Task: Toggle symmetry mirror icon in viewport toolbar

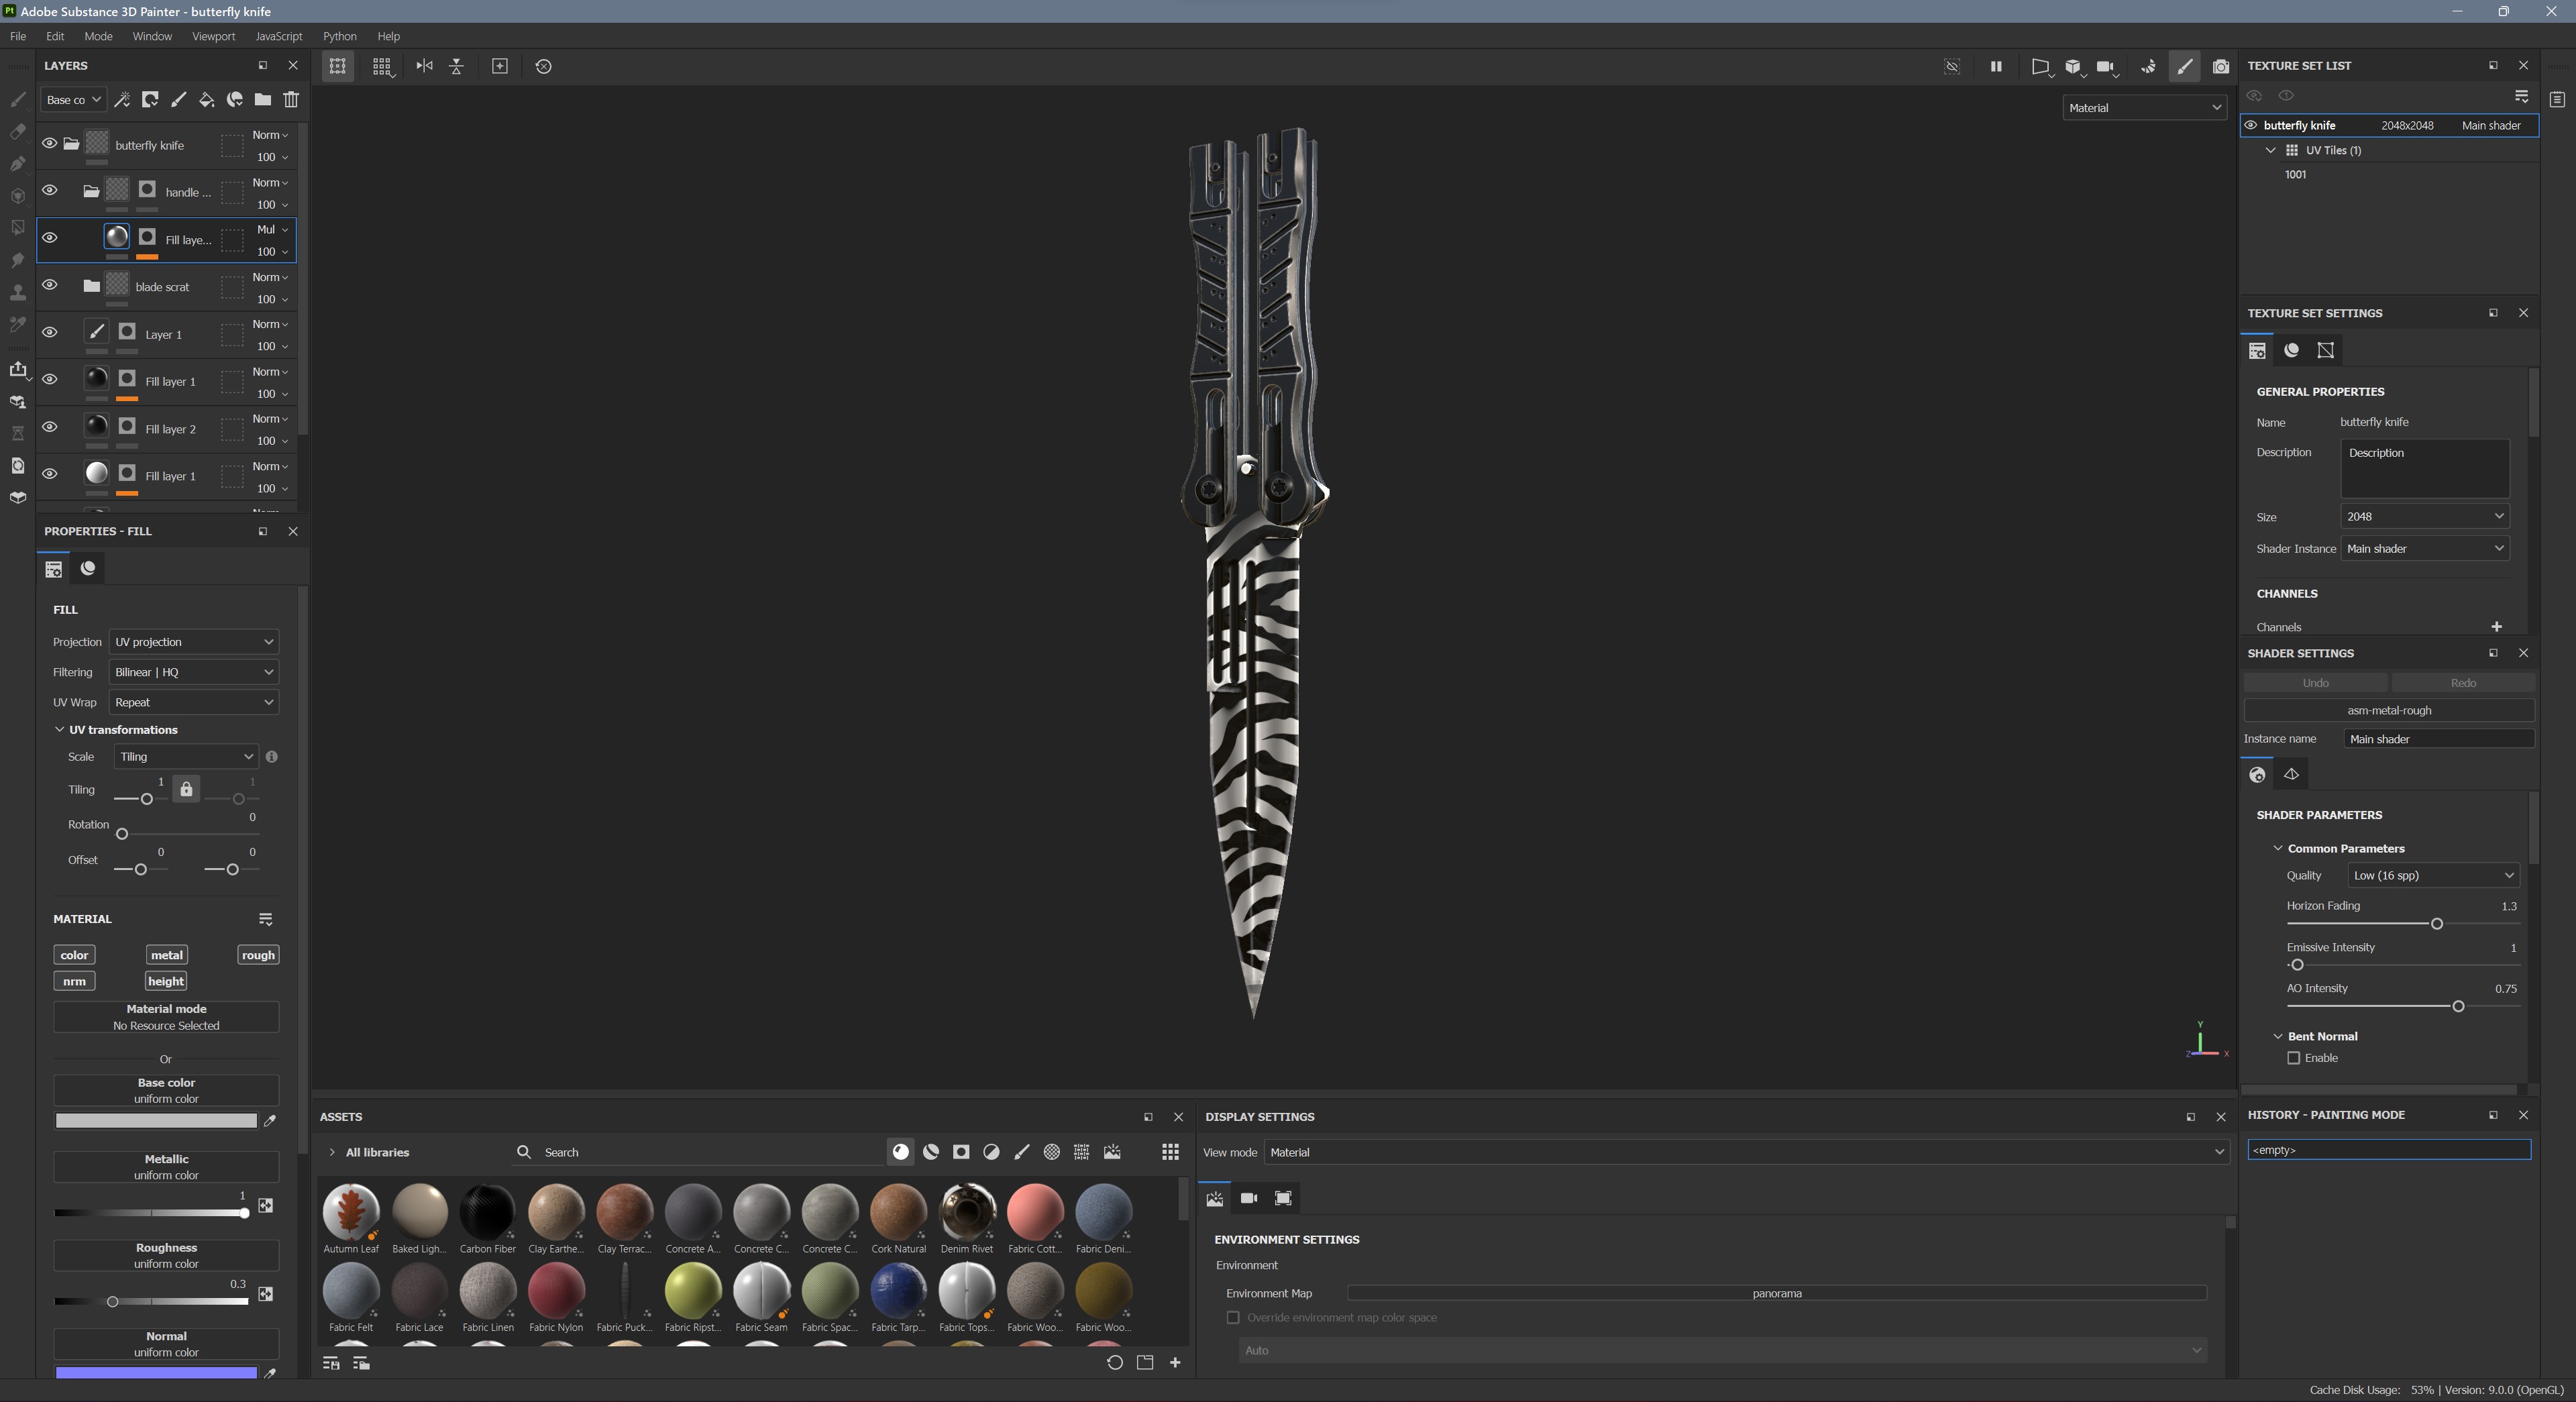Action: (424, 66)
